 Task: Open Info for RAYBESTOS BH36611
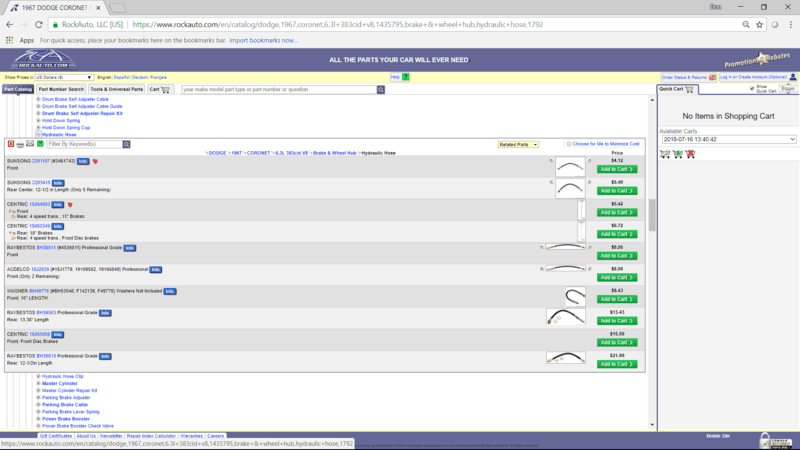(x=130, y=248)
